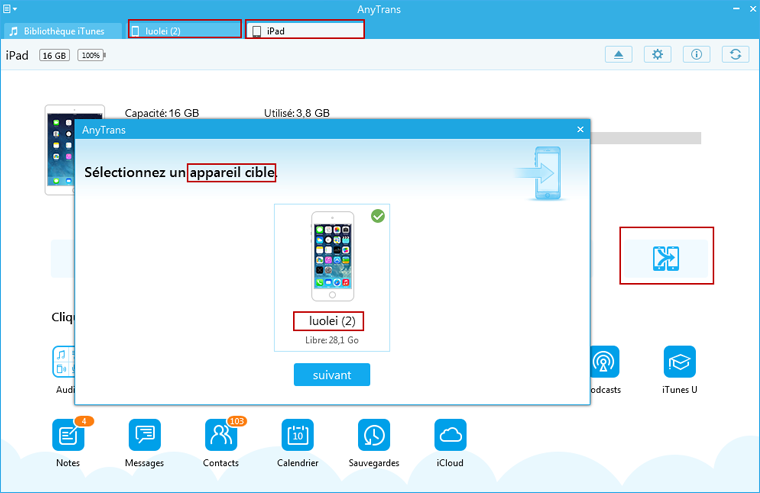Click the Libre: 28,1 Go text
760x493 pixels.
click(x=332, y=340)
